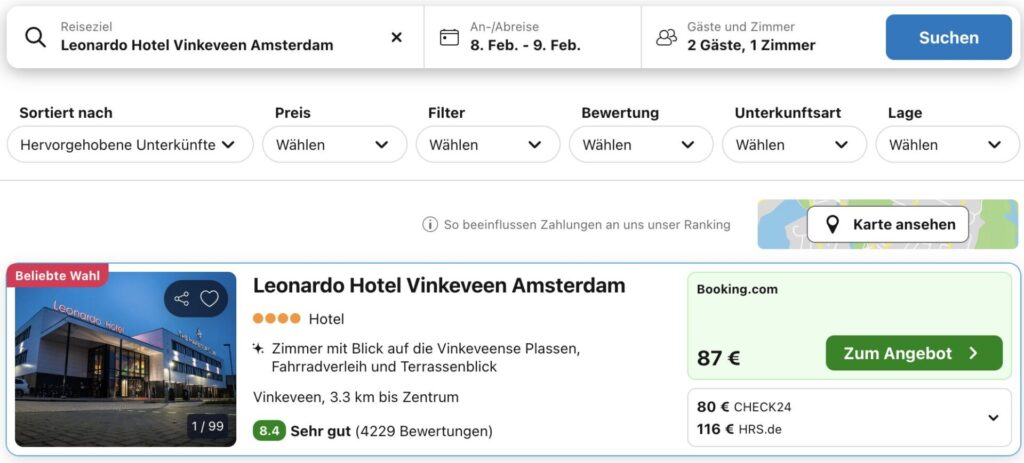Screen dimensions: 1024x463
Task: Open Karte ansehen map view
Action: pyautogui.click(x=888, y=225)
